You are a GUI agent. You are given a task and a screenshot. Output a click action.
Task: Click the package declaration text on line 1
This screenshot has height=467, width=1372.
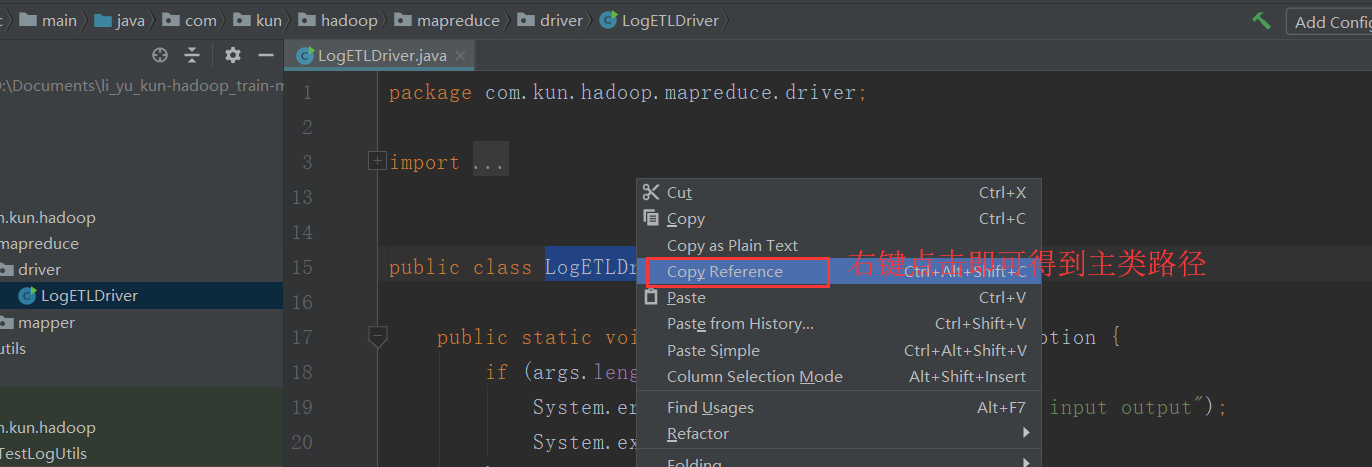[x=628, y=92]
